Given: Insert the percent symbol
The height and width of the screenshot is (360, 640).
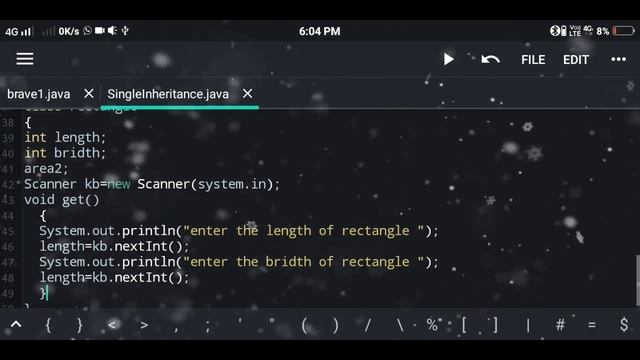Looking at the screenshot, I should coord(431,325).
